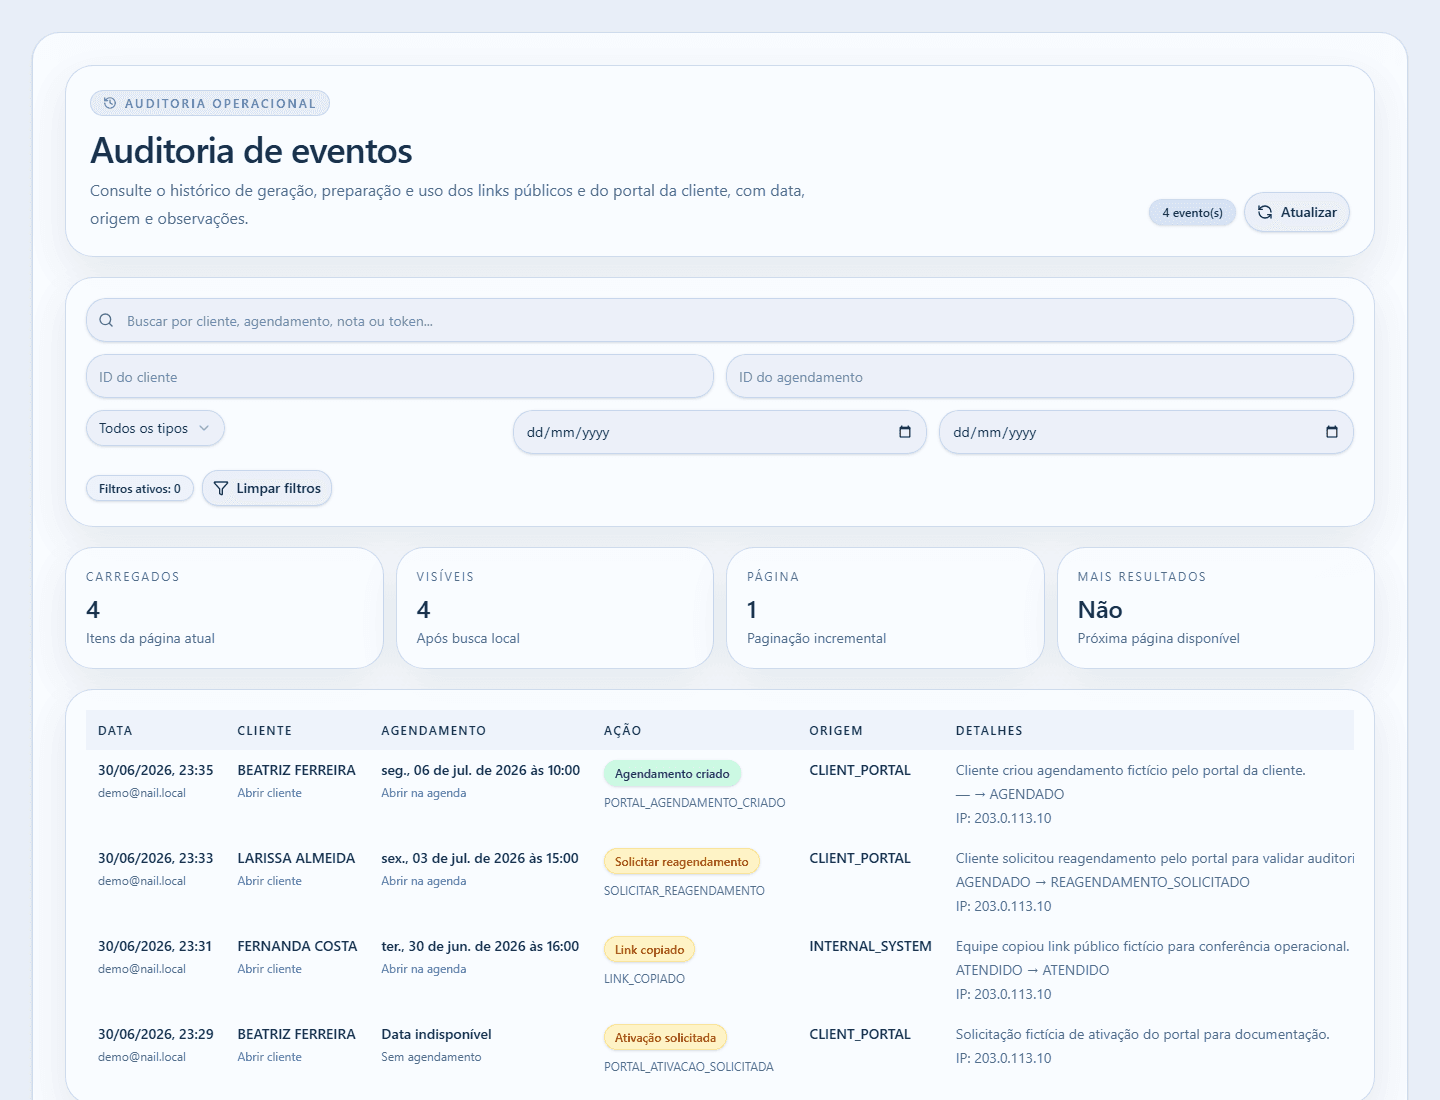Click SOLICITAR_REAGENDAMENTO code text
1440x1100 pixels.
(x=684, y=891)
